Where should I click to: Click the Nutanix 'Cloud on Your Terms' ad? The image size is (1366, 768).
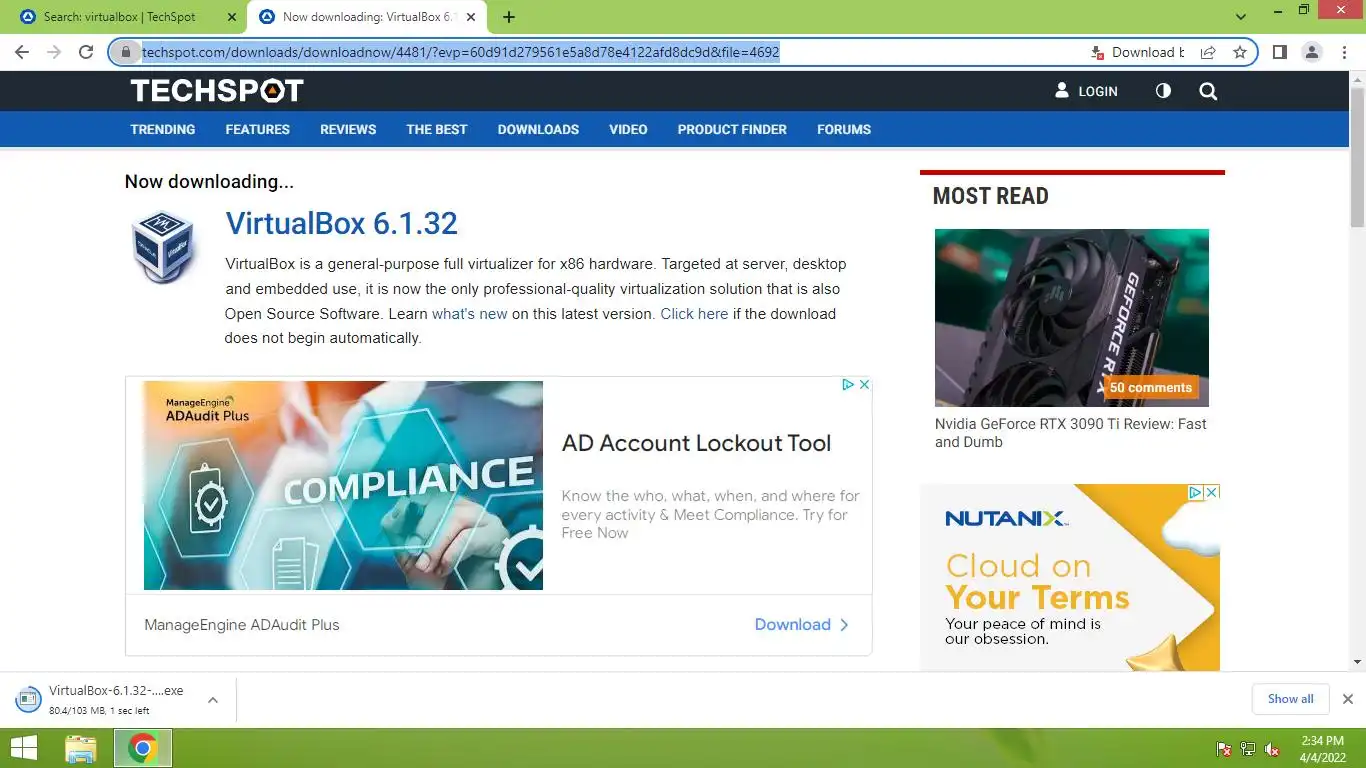pos(1070,577)
